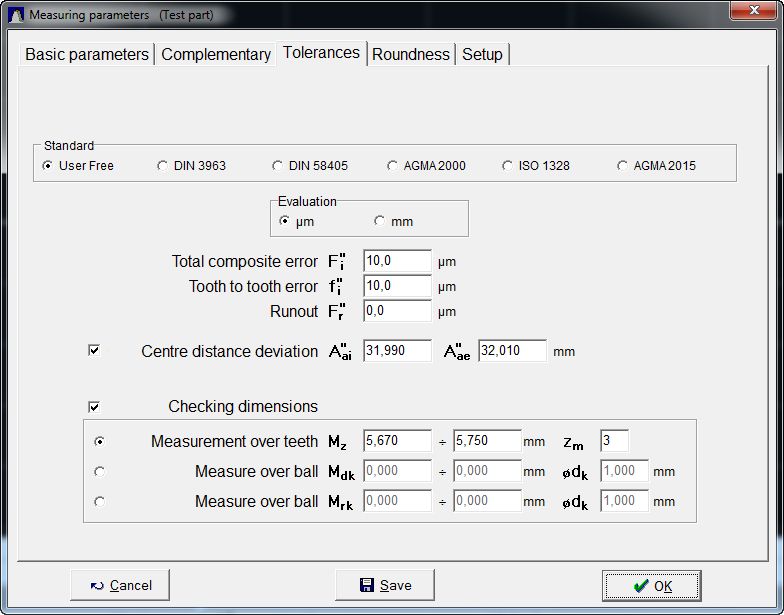Disable the Checking dimensions checkbox
This screenshot has width=784, height=615.
point(94,407)
